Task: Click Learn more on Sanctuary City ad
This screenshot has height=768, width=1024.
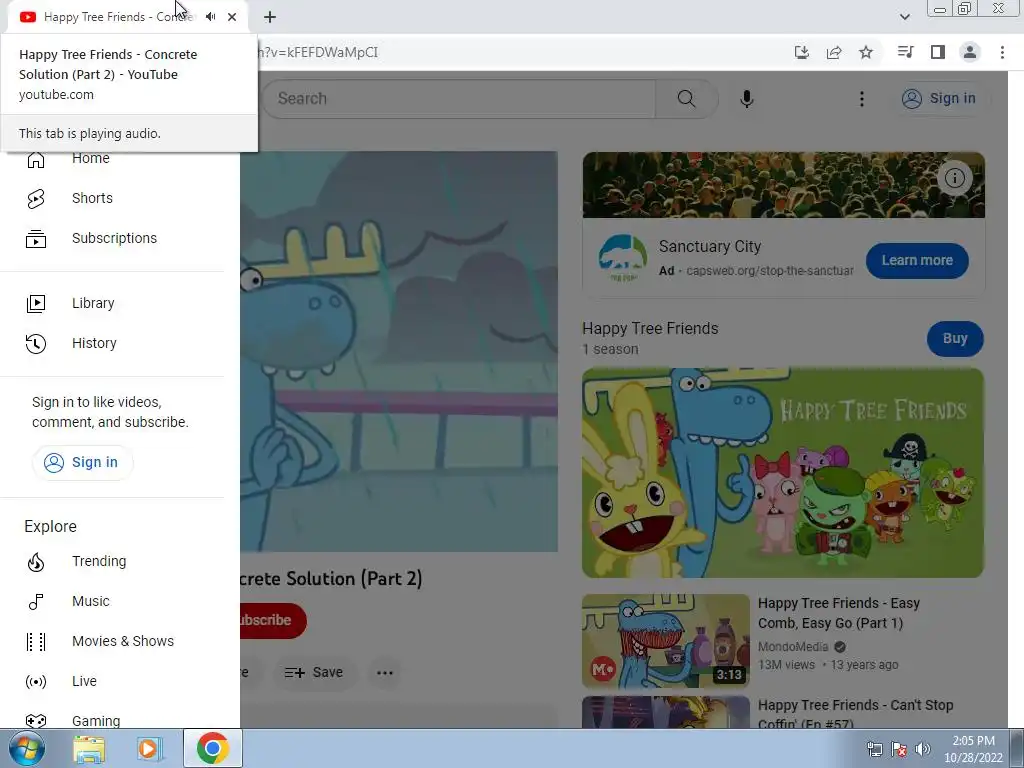Action: coord(917,261)
